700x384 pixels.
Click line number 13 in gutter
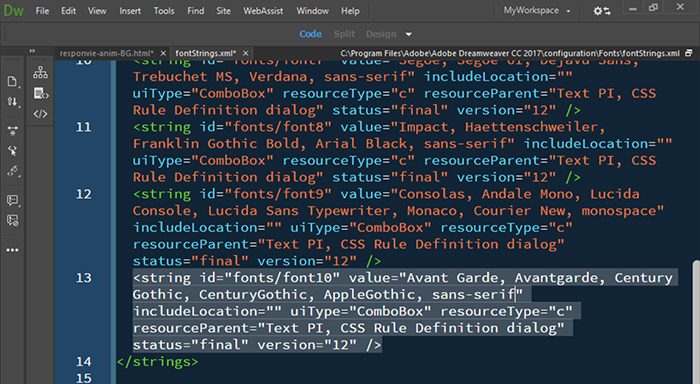tap(83, 278)
